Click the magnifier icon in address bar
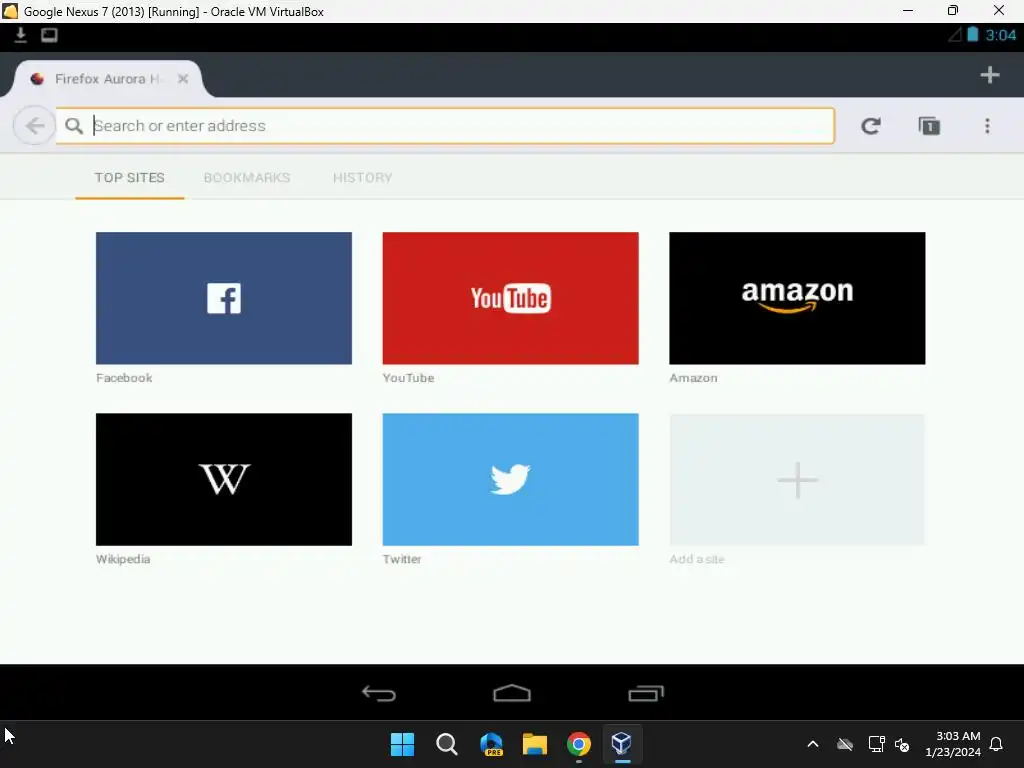Image resolution: width=1024 pixels, height=768 pixels. click(x=74, y=125)
